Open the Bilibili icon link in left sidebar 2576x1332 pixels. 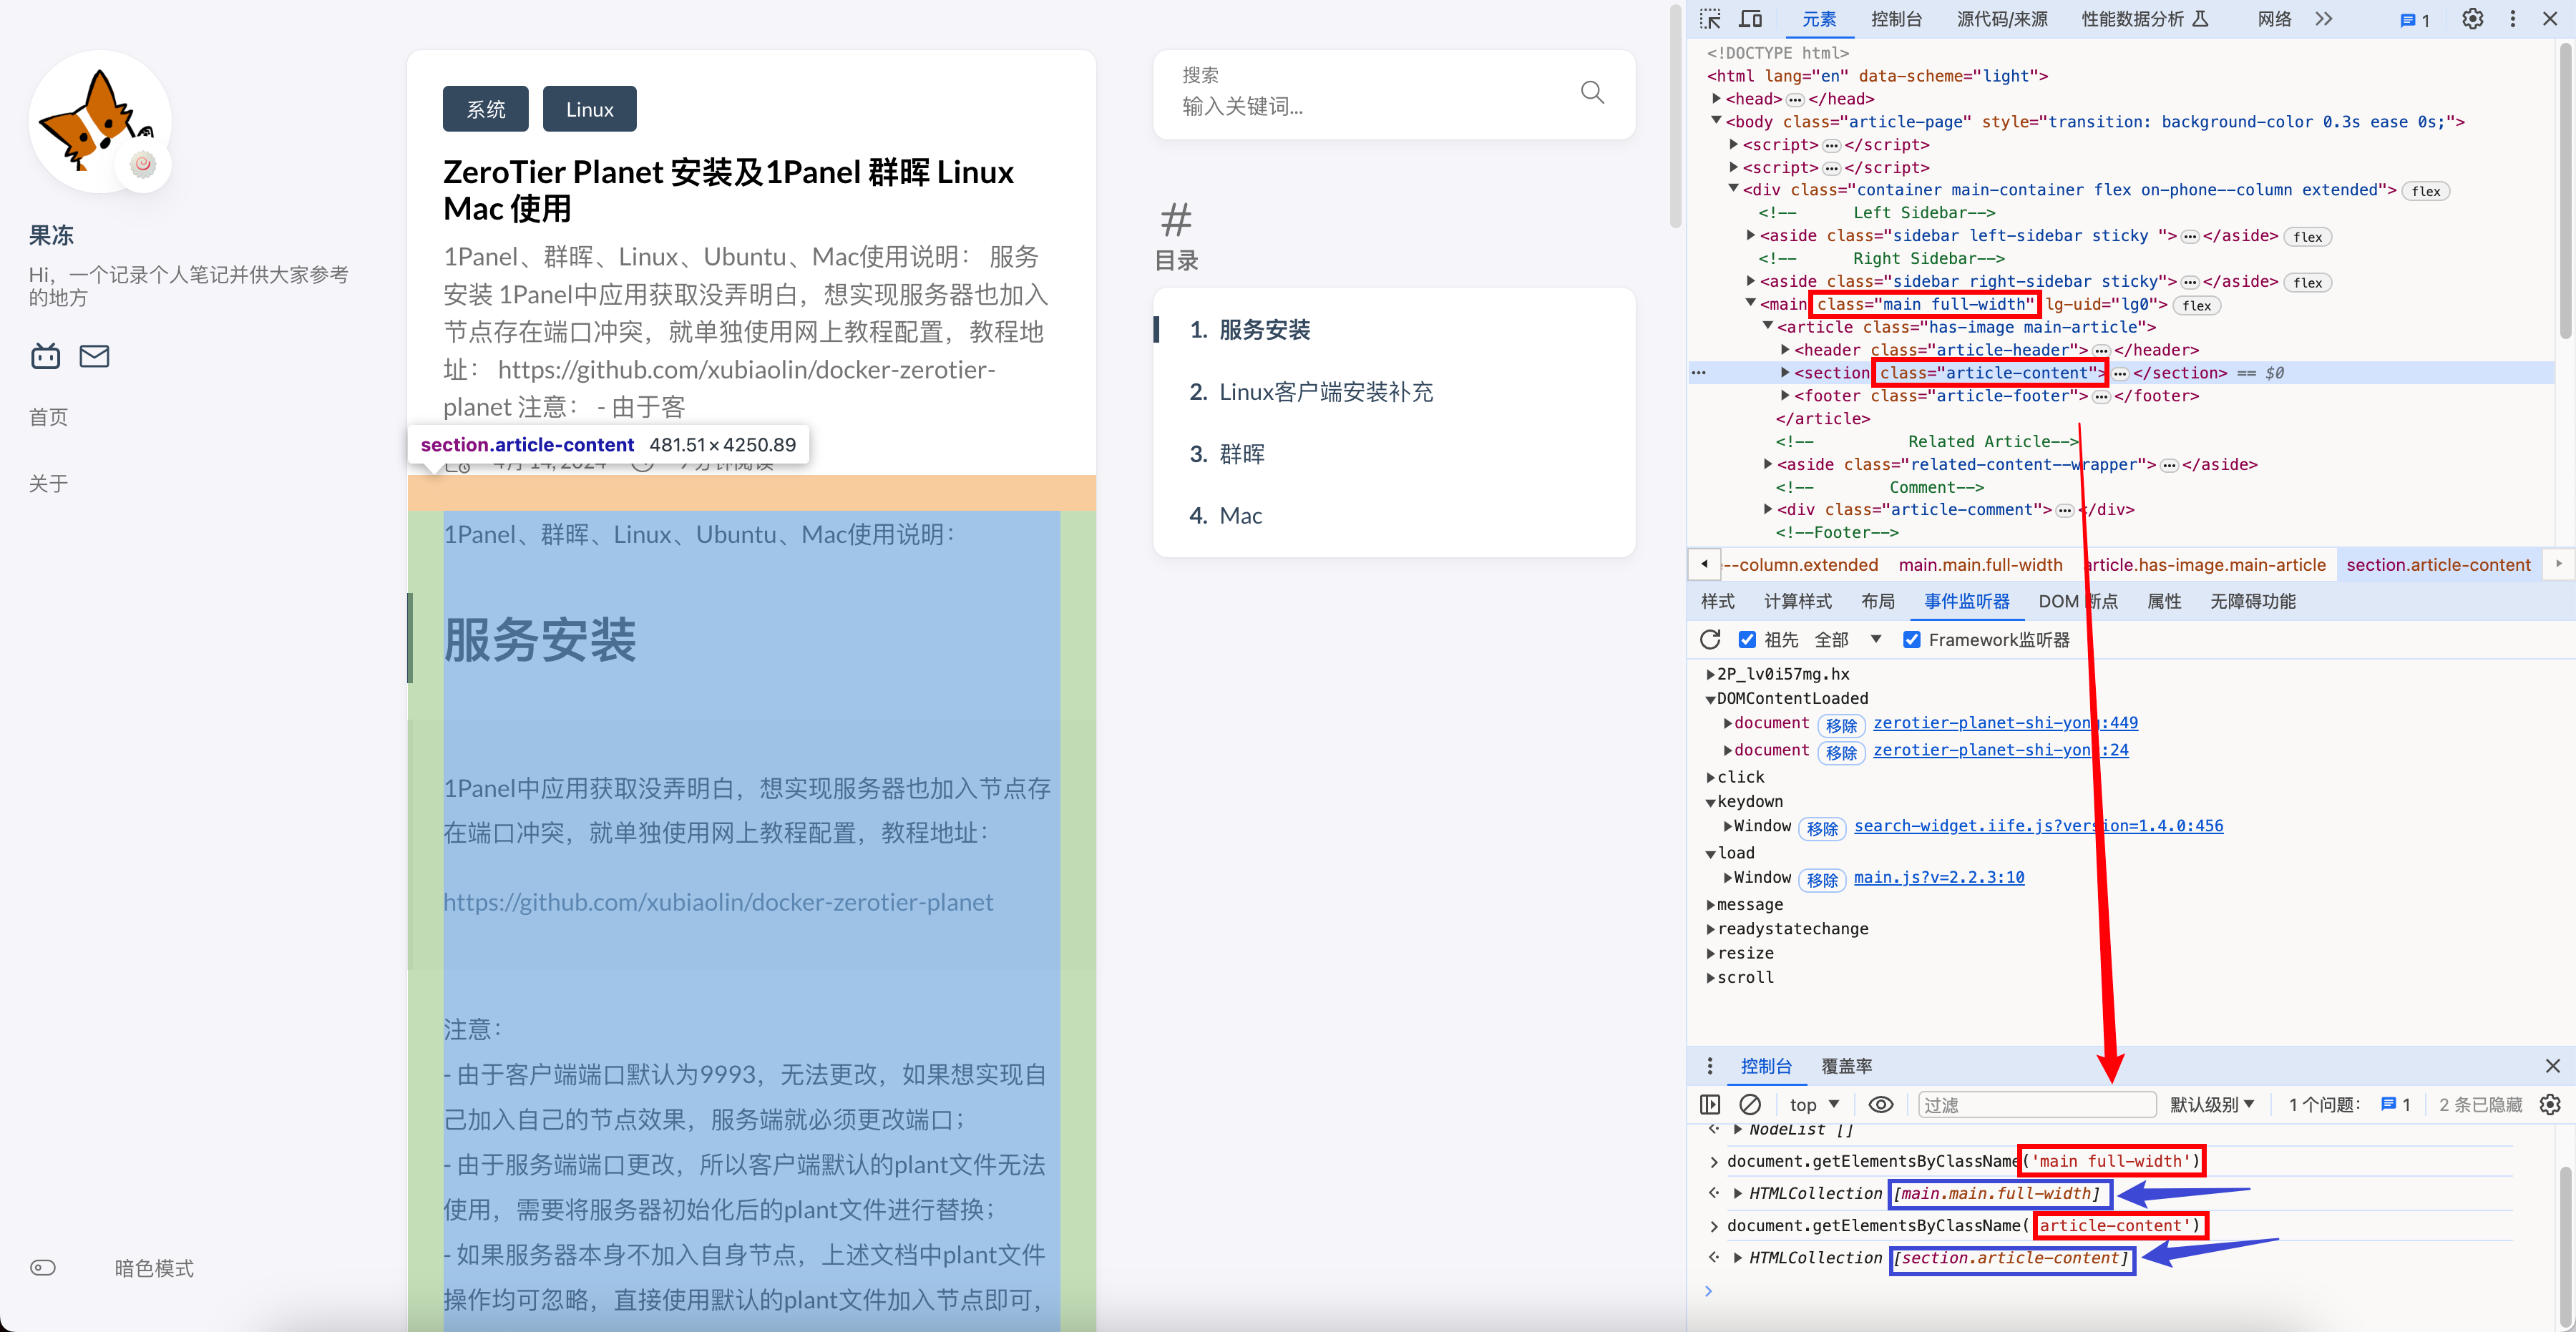coord(45,355)
